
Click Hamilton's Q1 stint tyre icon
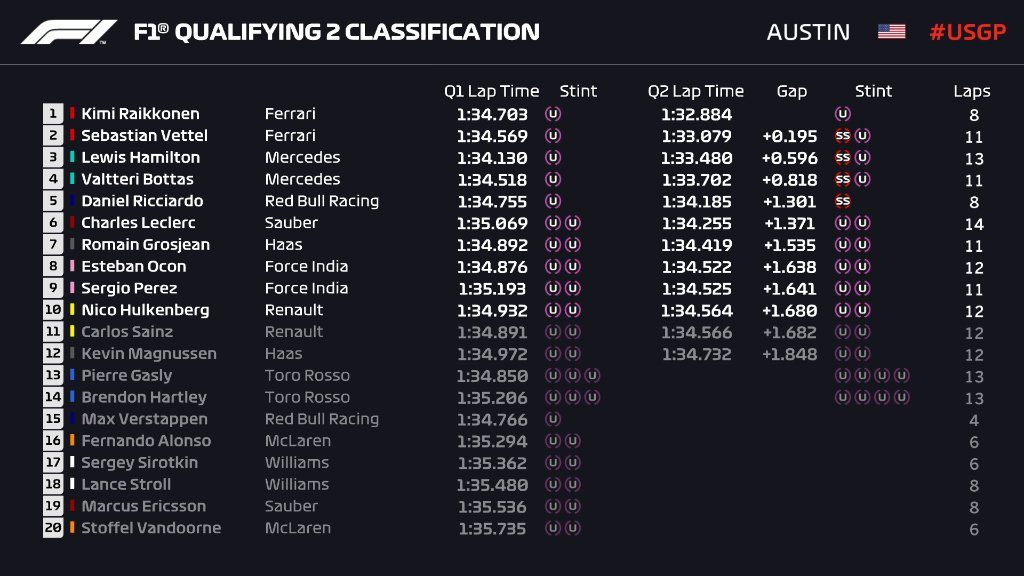click(x=553, y=157)
